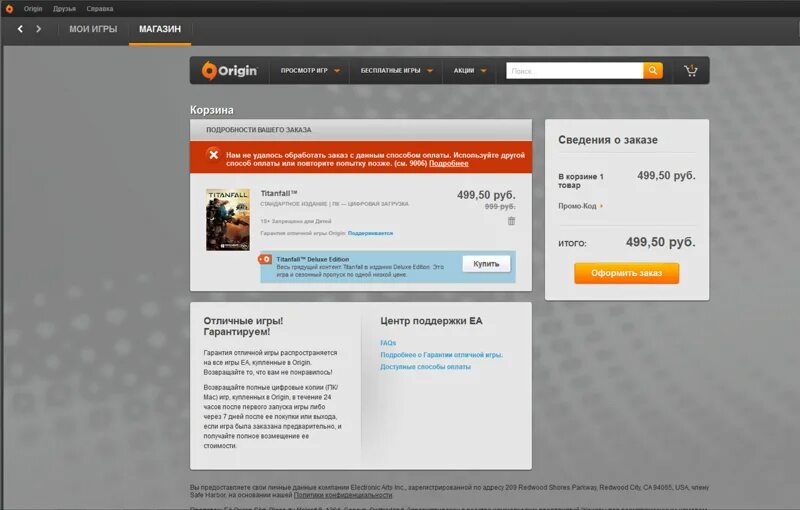Screen dimensions: 800x510
Task: Open the Справка menu
Action: pyautogui.click(x=99, y=9)
